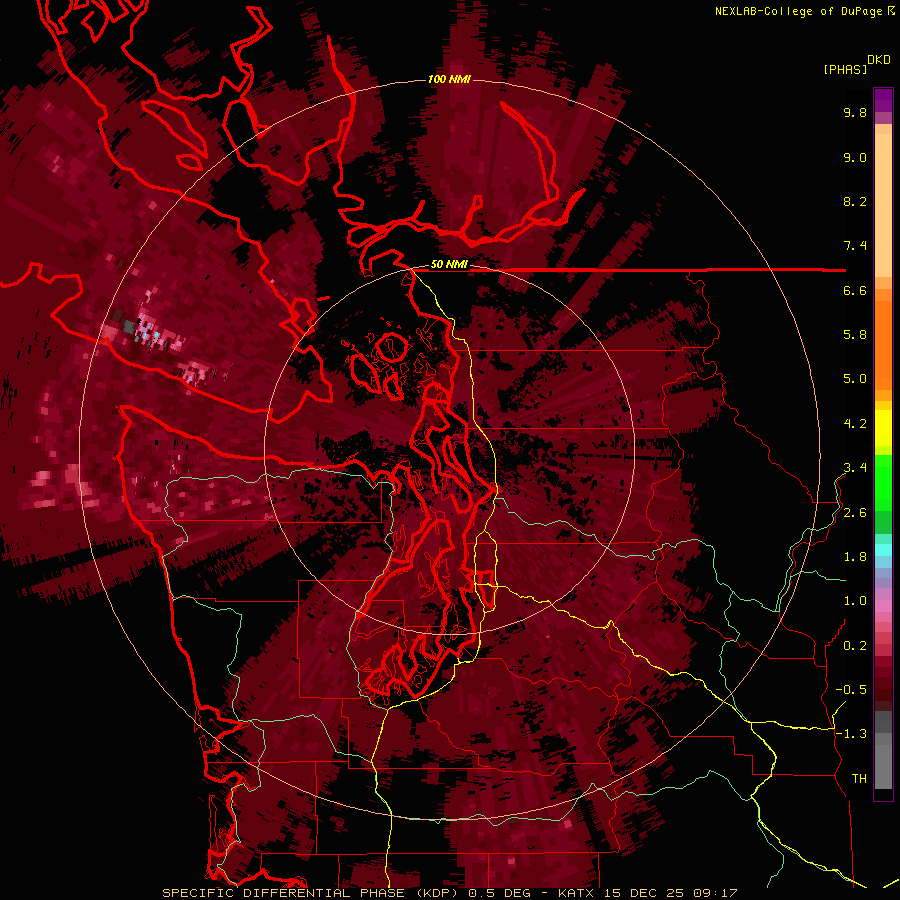Screen dimensions: 900x900
Task: Click the KATX radar site identifier
Action: (x=576, y=893)
